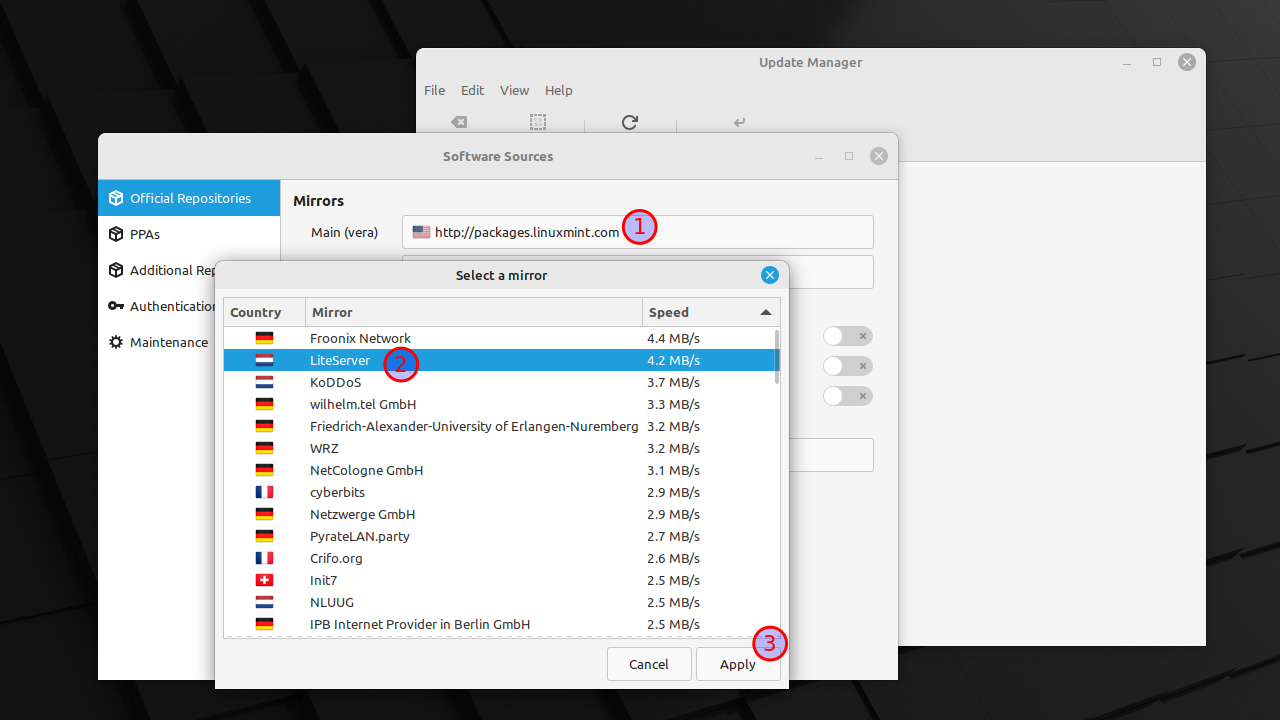The width and height of the screenshot is (1280, 720).
Task: Click the Main (vera) mirror field
Action: click(638, 232)
